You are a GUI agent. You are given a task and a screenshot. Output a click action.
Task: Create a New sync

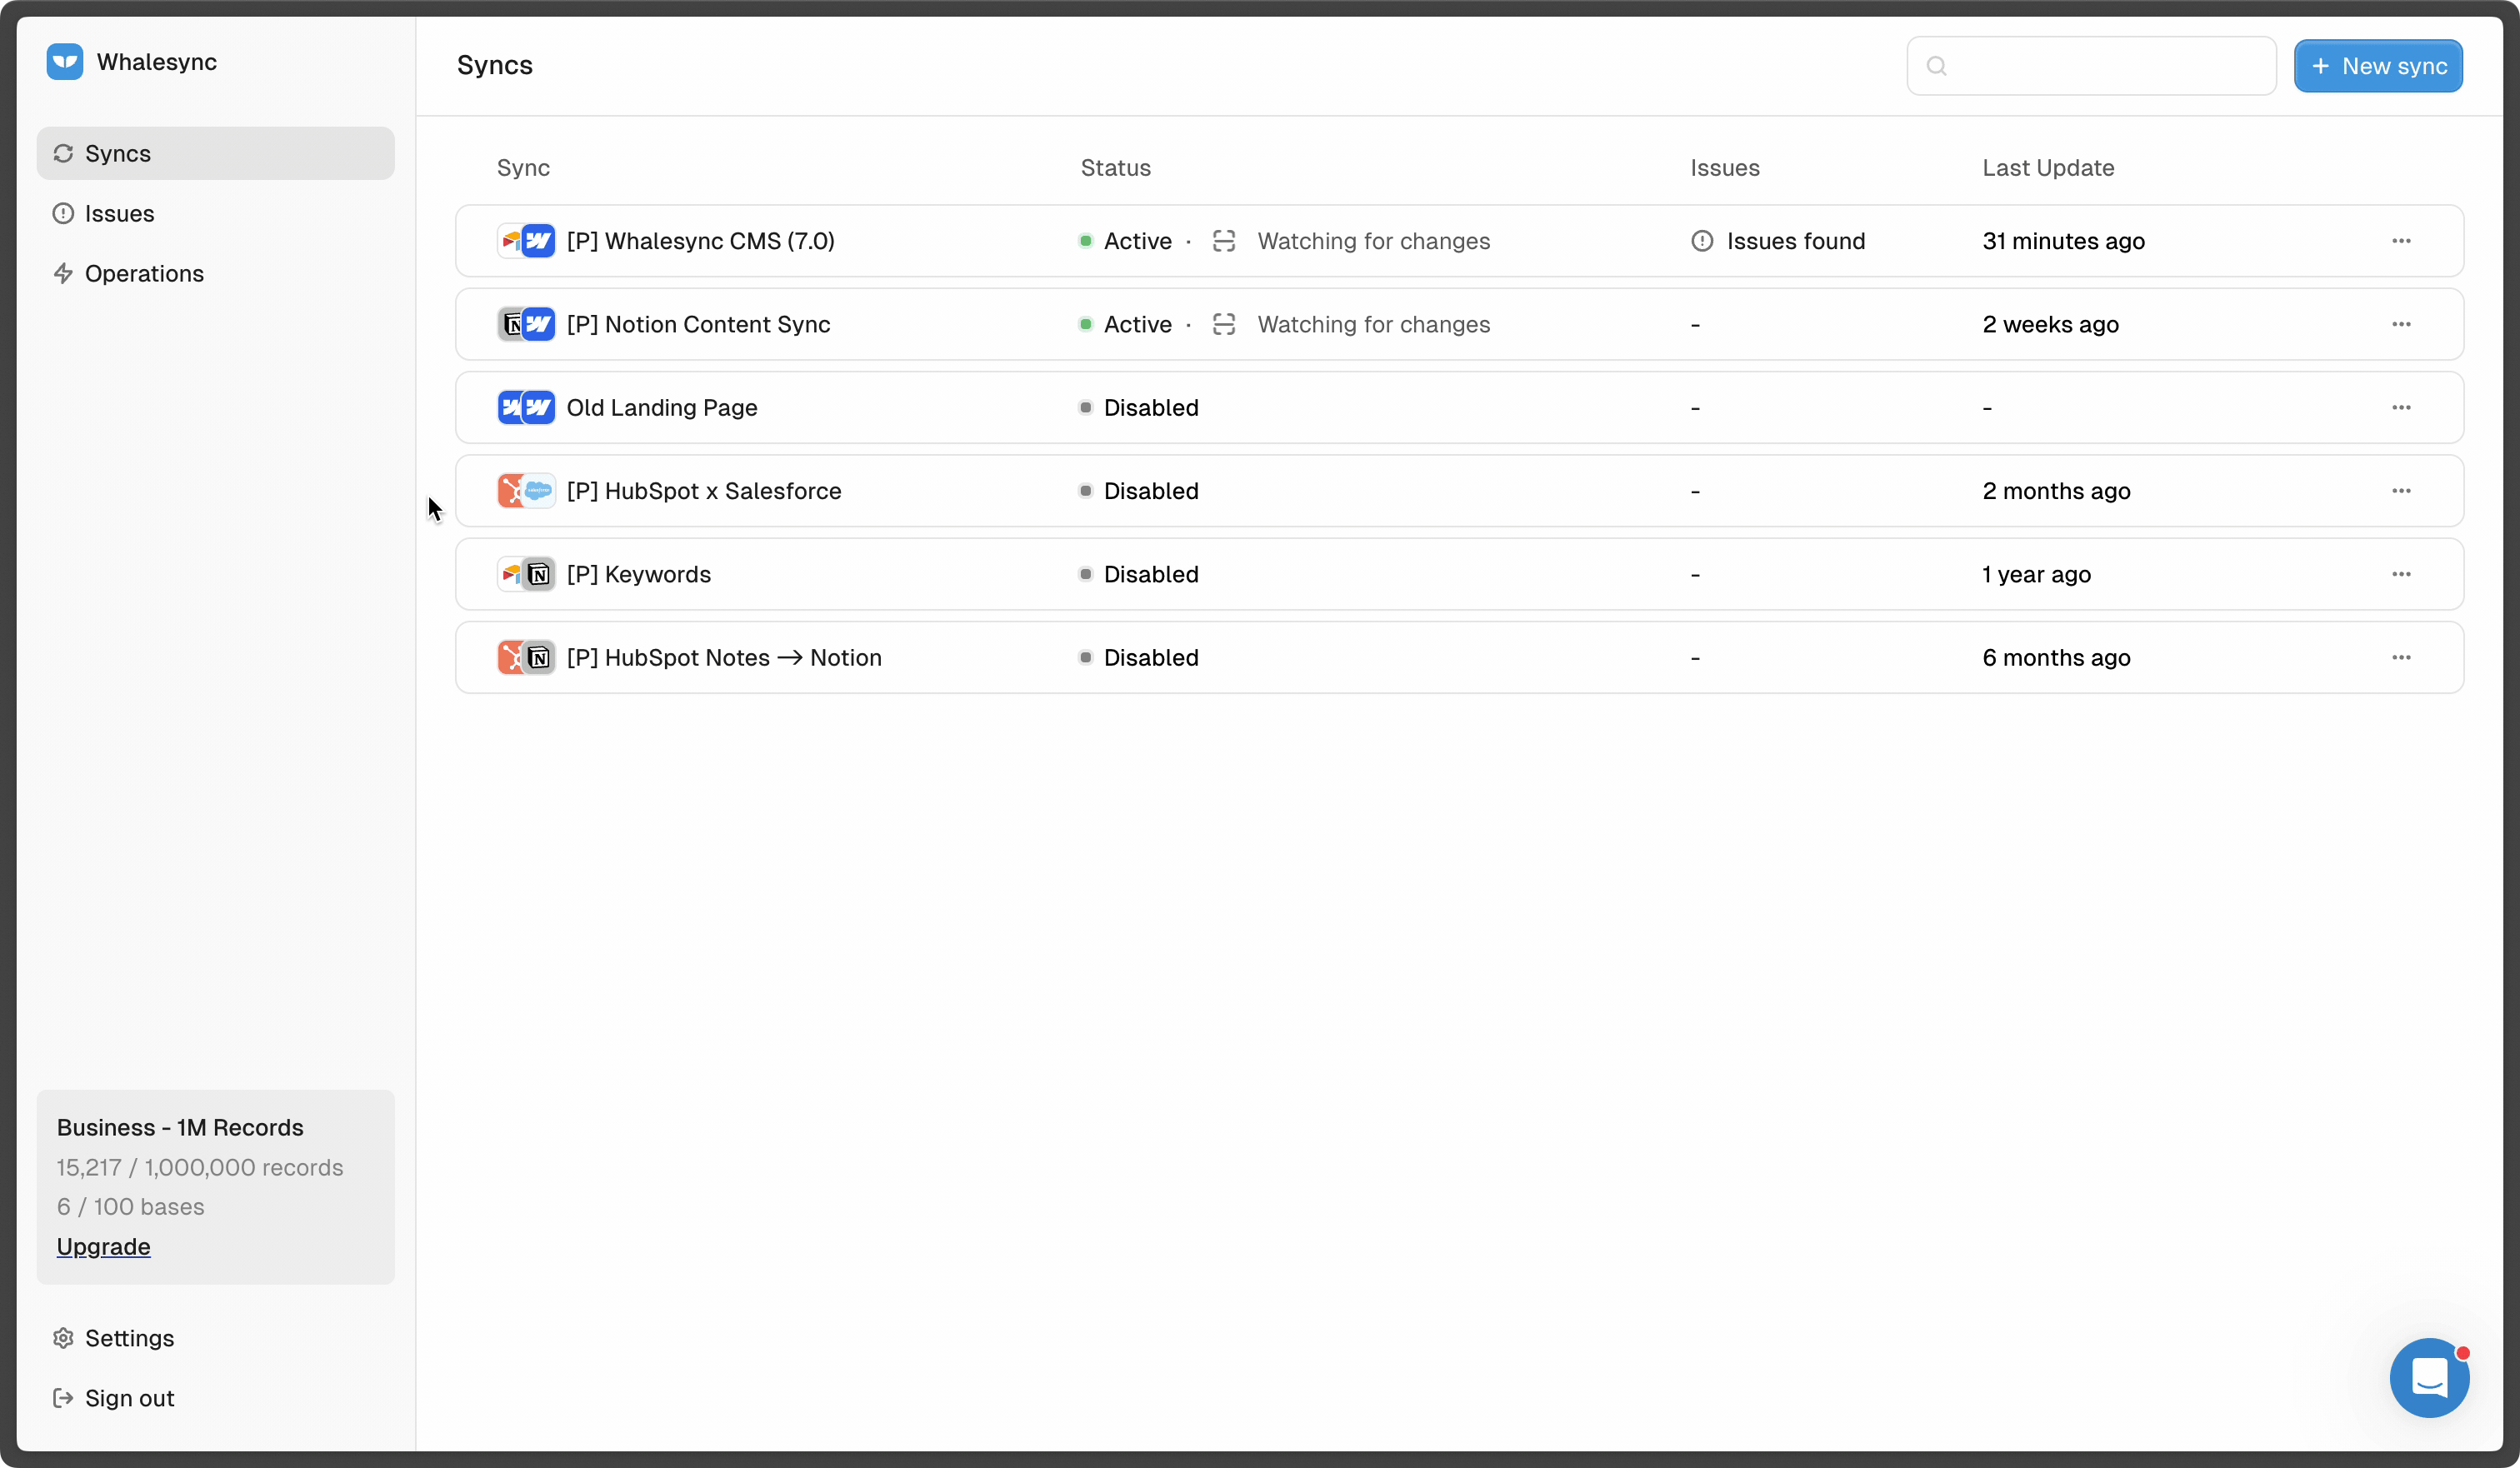click(x=2378, y=66)
